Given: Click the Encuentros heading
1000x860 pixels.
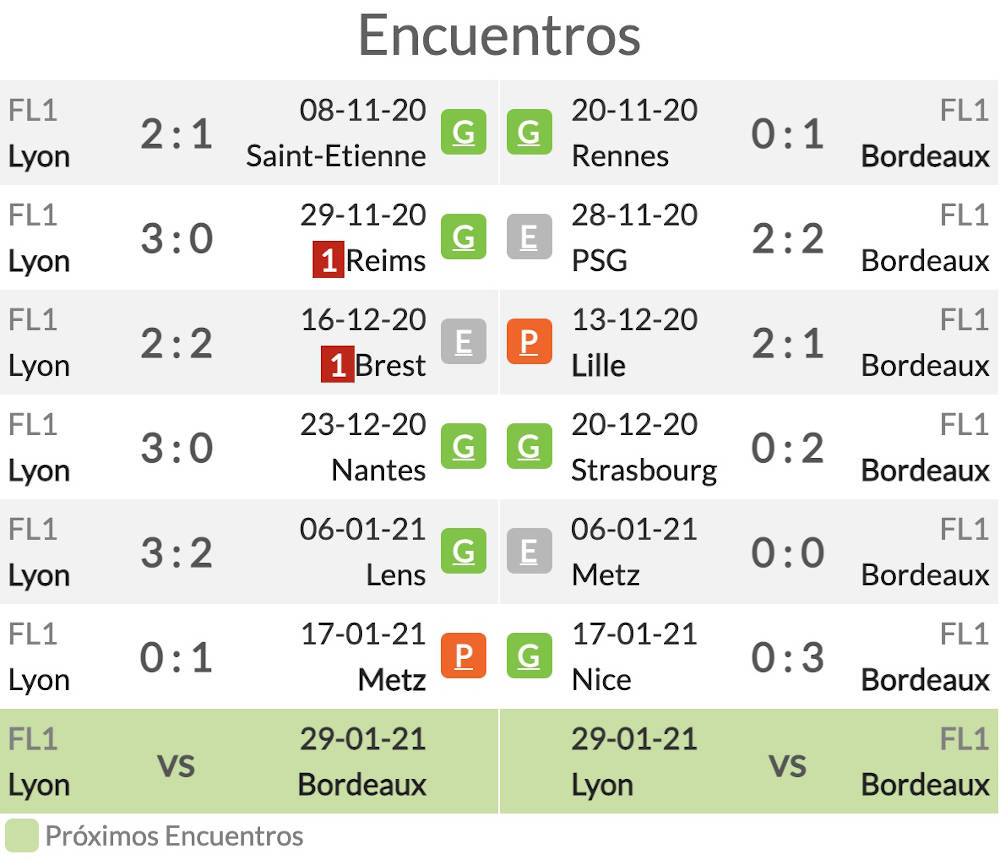Looking at the screenshot, I should click(499, 35).
